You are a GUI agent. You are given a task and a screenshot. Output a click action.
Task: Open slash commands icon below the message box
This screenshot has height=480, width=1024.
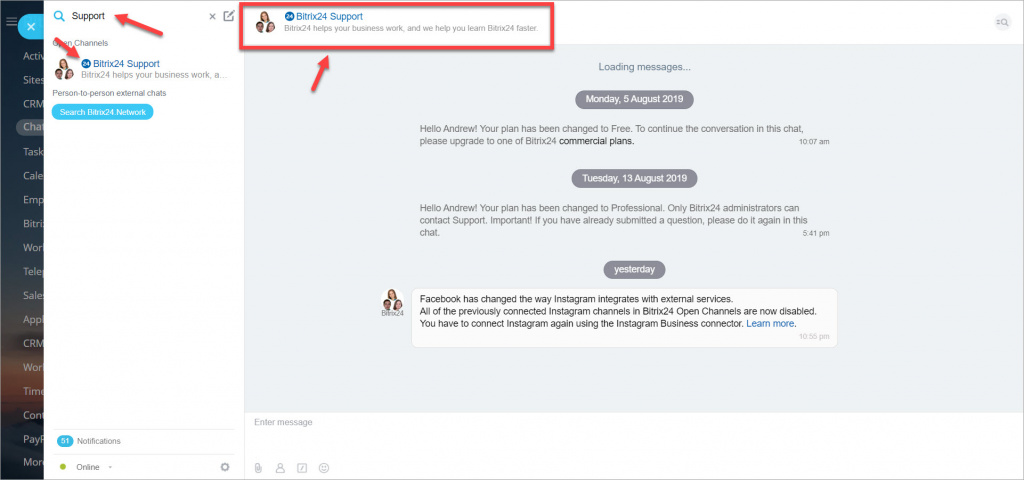pyautogui.click(x=302, y=468)
